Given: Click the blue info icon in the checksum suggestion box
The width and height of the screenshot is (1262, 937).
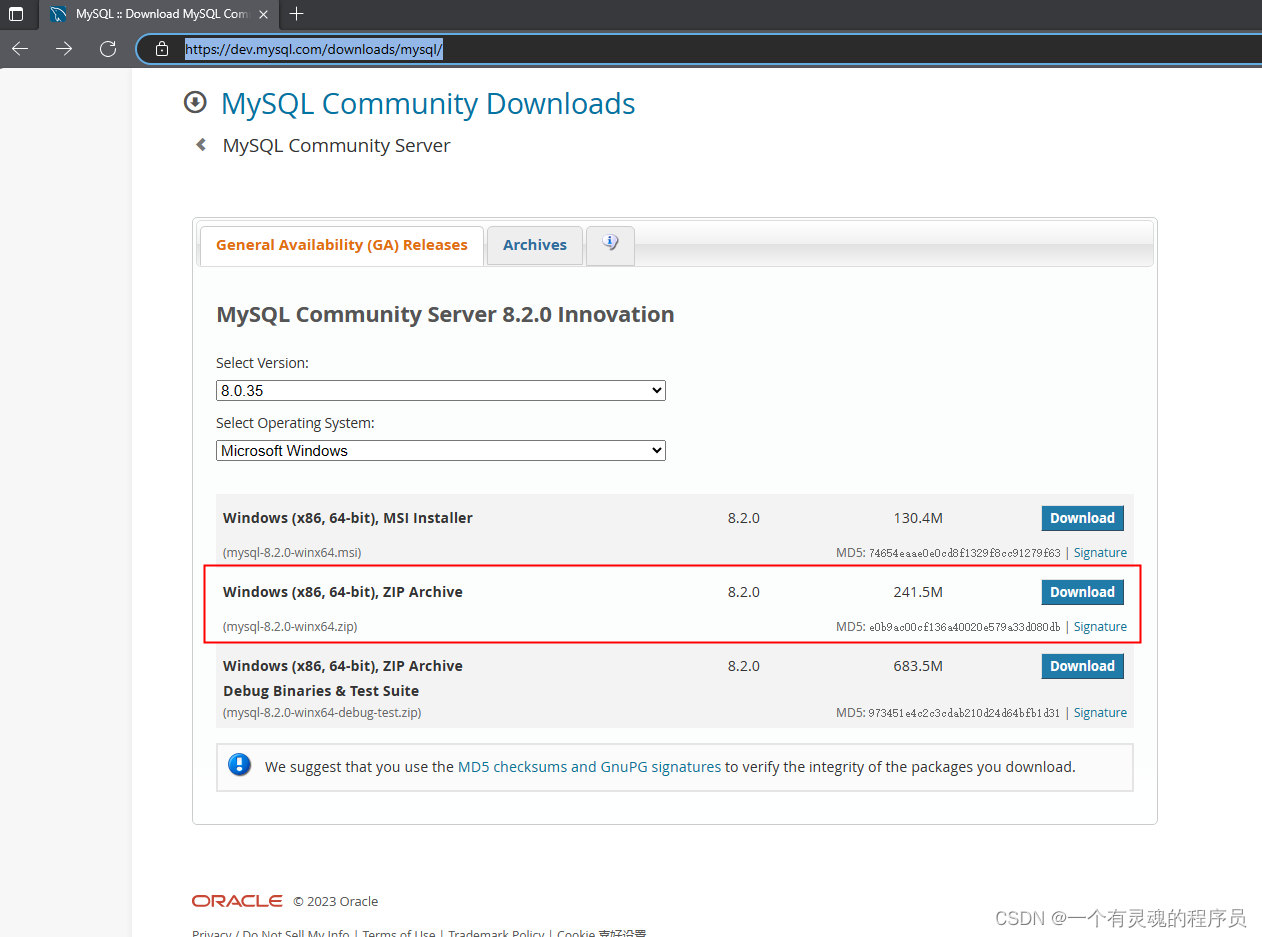Looking at the screenshot, I should (239, 764).
